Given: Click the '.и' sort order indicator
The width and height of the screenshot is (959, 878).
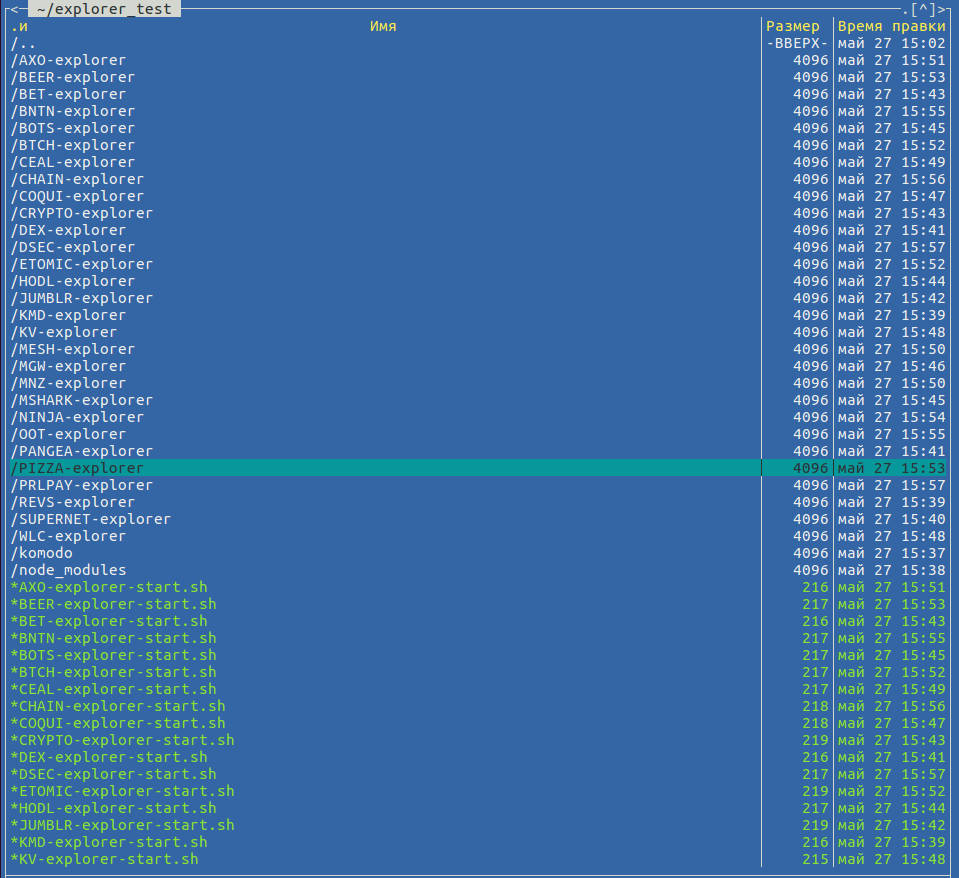Looking at the screenshot, I should [x=19, y=26].
